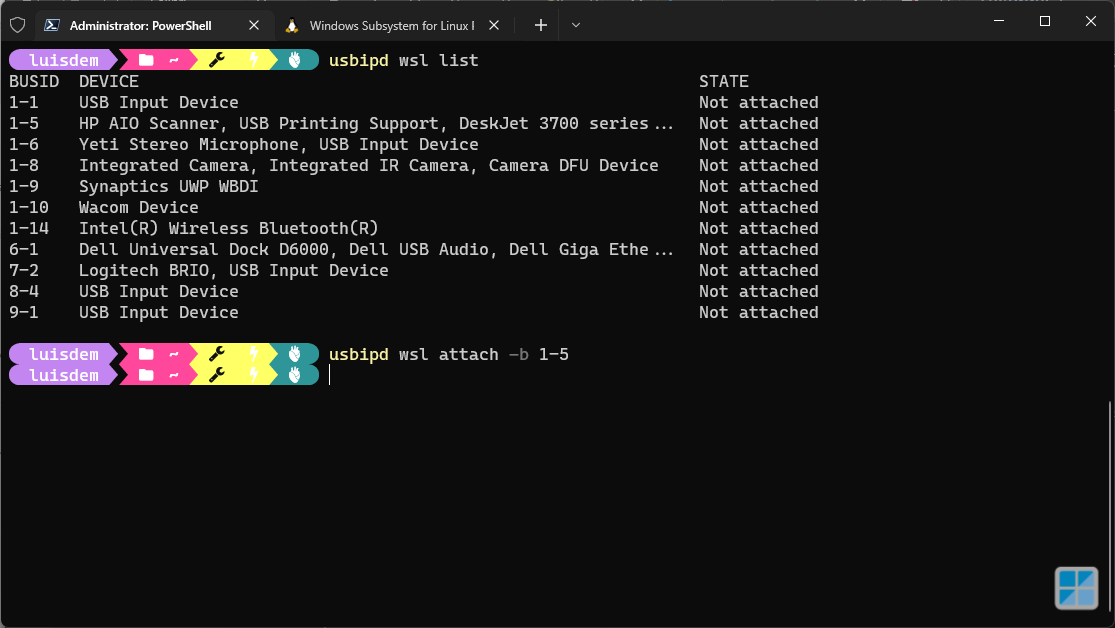Maximize the terminal window
Image resolution: width=1115 pixels, height=628 pixels.
tap(1045, 21)
